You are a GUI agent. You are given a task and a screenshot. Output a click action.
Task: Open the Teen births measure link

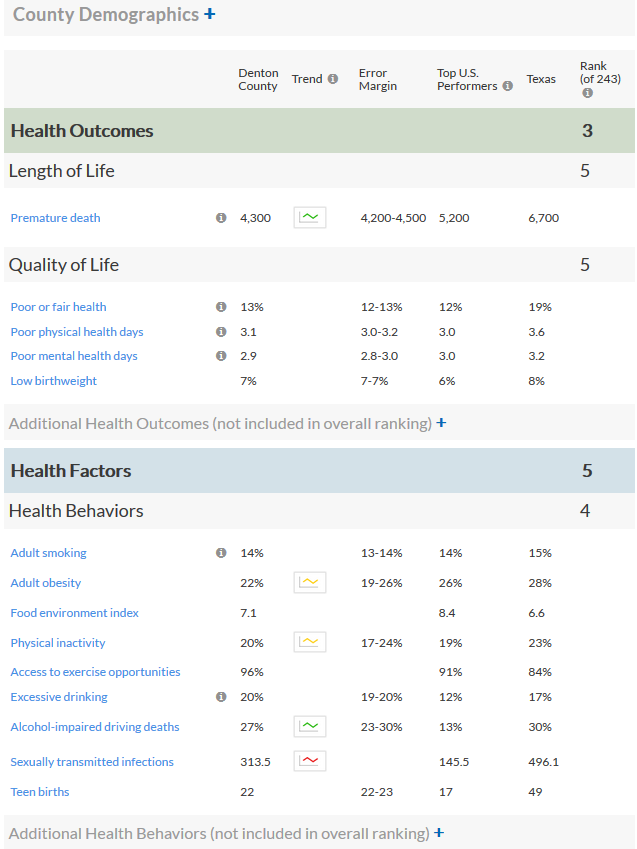[40, 792]
